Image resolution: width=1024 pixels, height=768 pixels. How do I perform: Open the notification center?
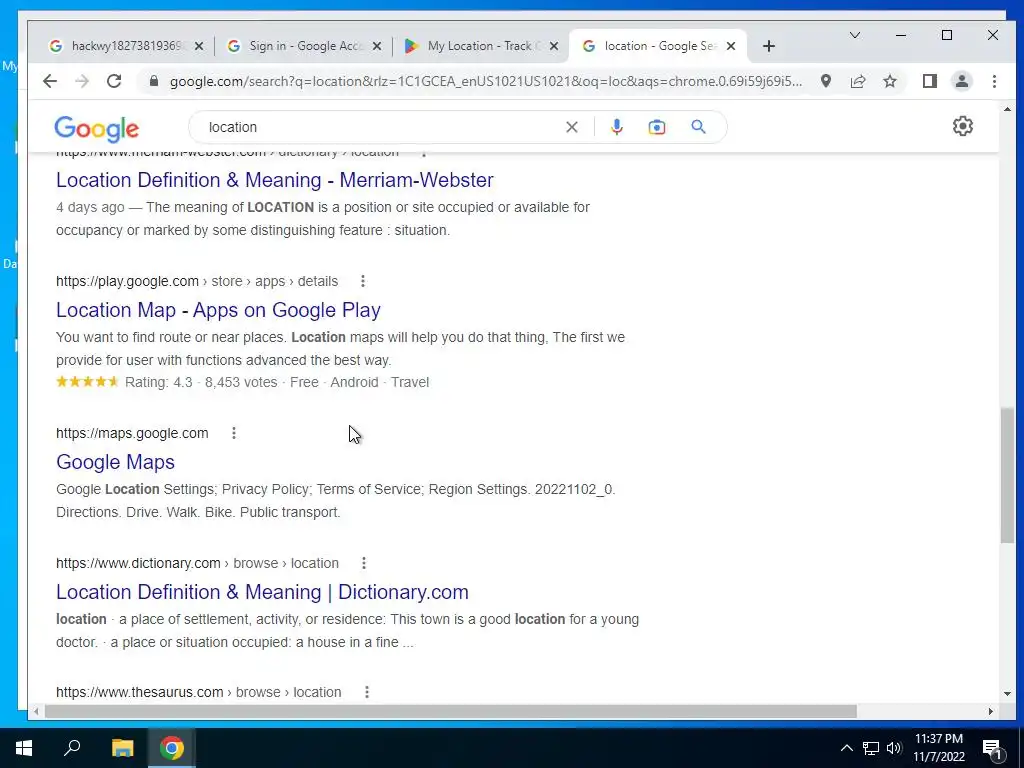coord(993,749)
